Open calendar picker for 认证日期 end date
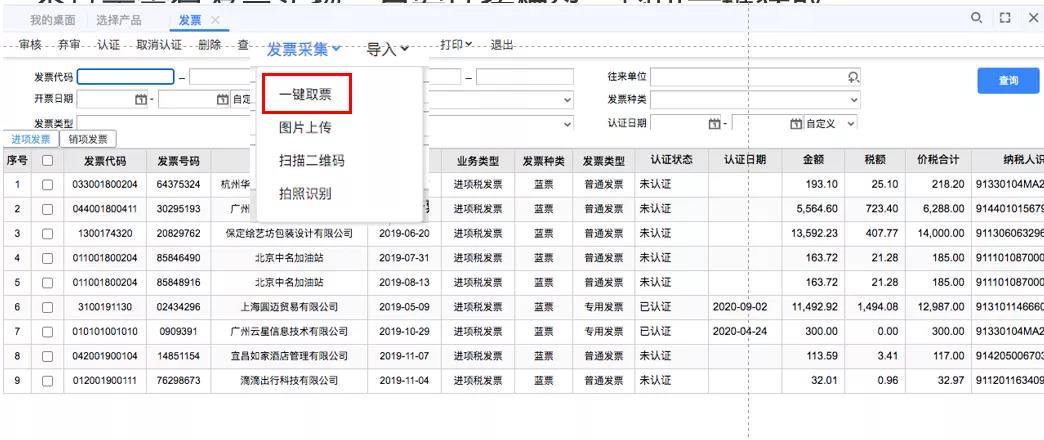Screen dimensions: 1044x440 (x=795, y=123)
